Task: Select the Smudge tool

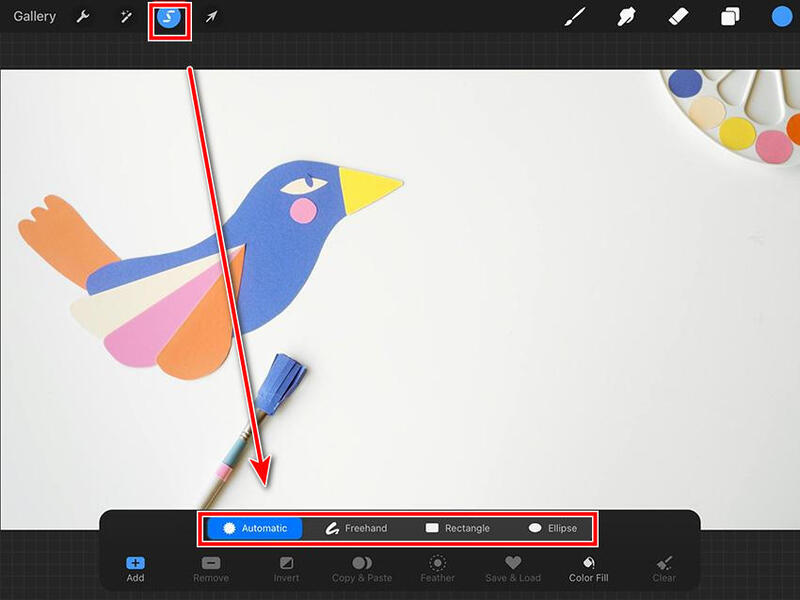Action: coord(626,17)
